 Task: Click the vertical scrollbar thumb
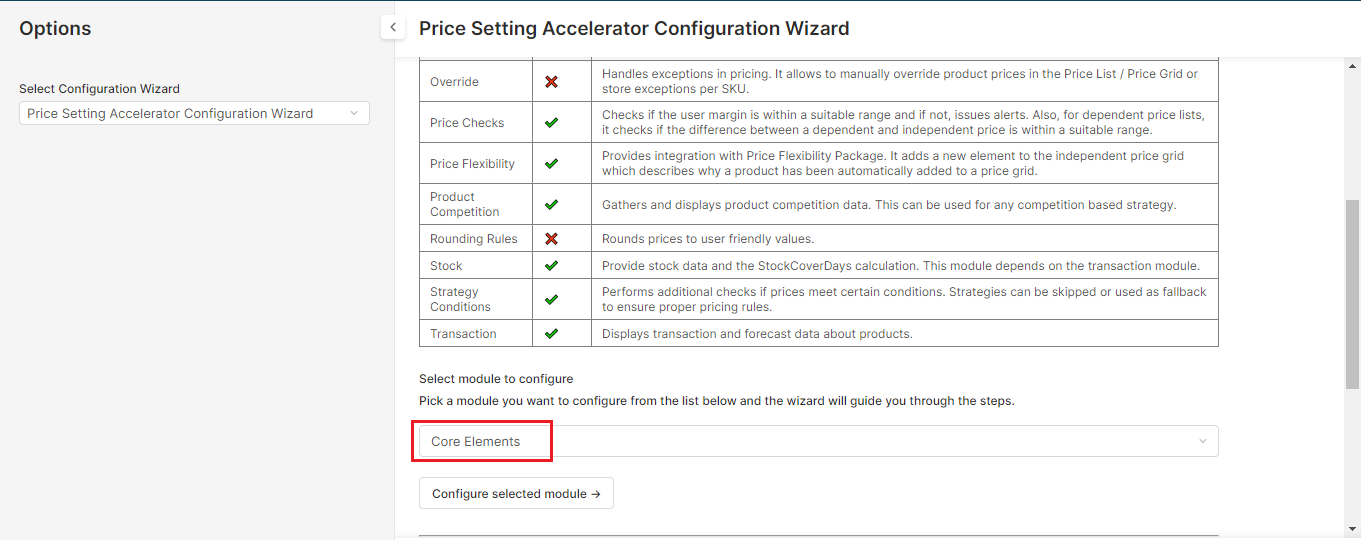pyautogui.click(x=1352, y=293)
